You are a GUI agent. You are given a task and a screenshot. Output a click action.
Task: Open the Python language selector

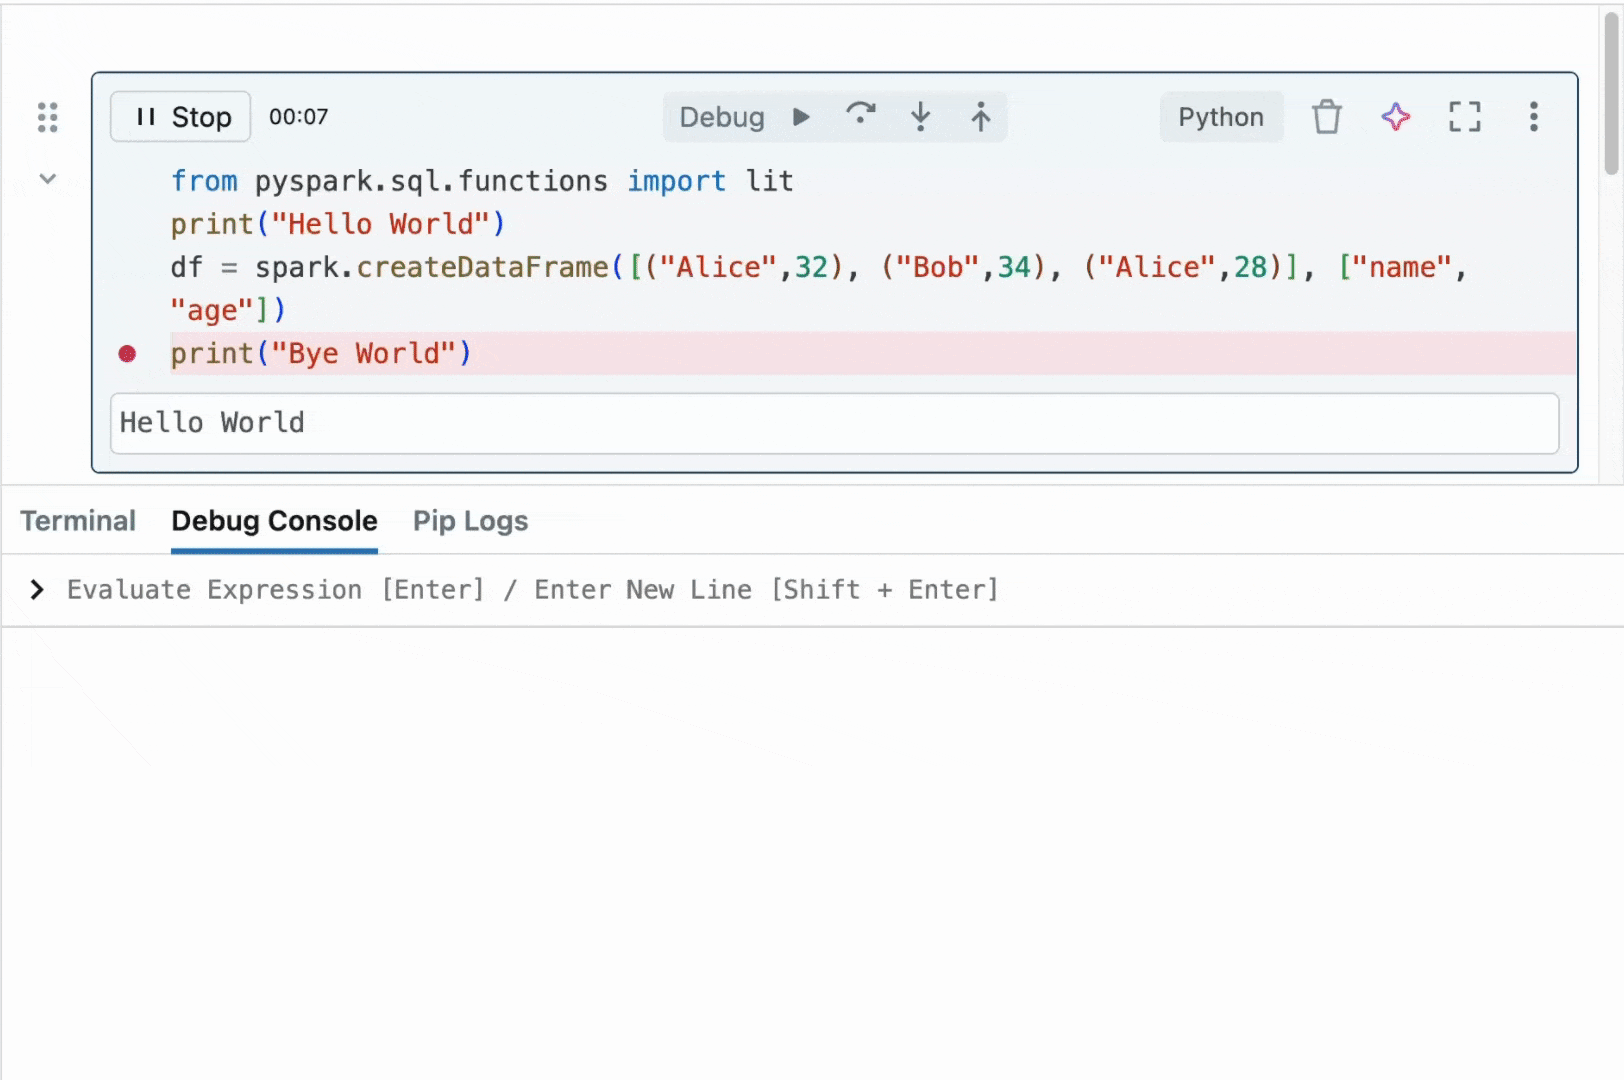pos(1220,117)
